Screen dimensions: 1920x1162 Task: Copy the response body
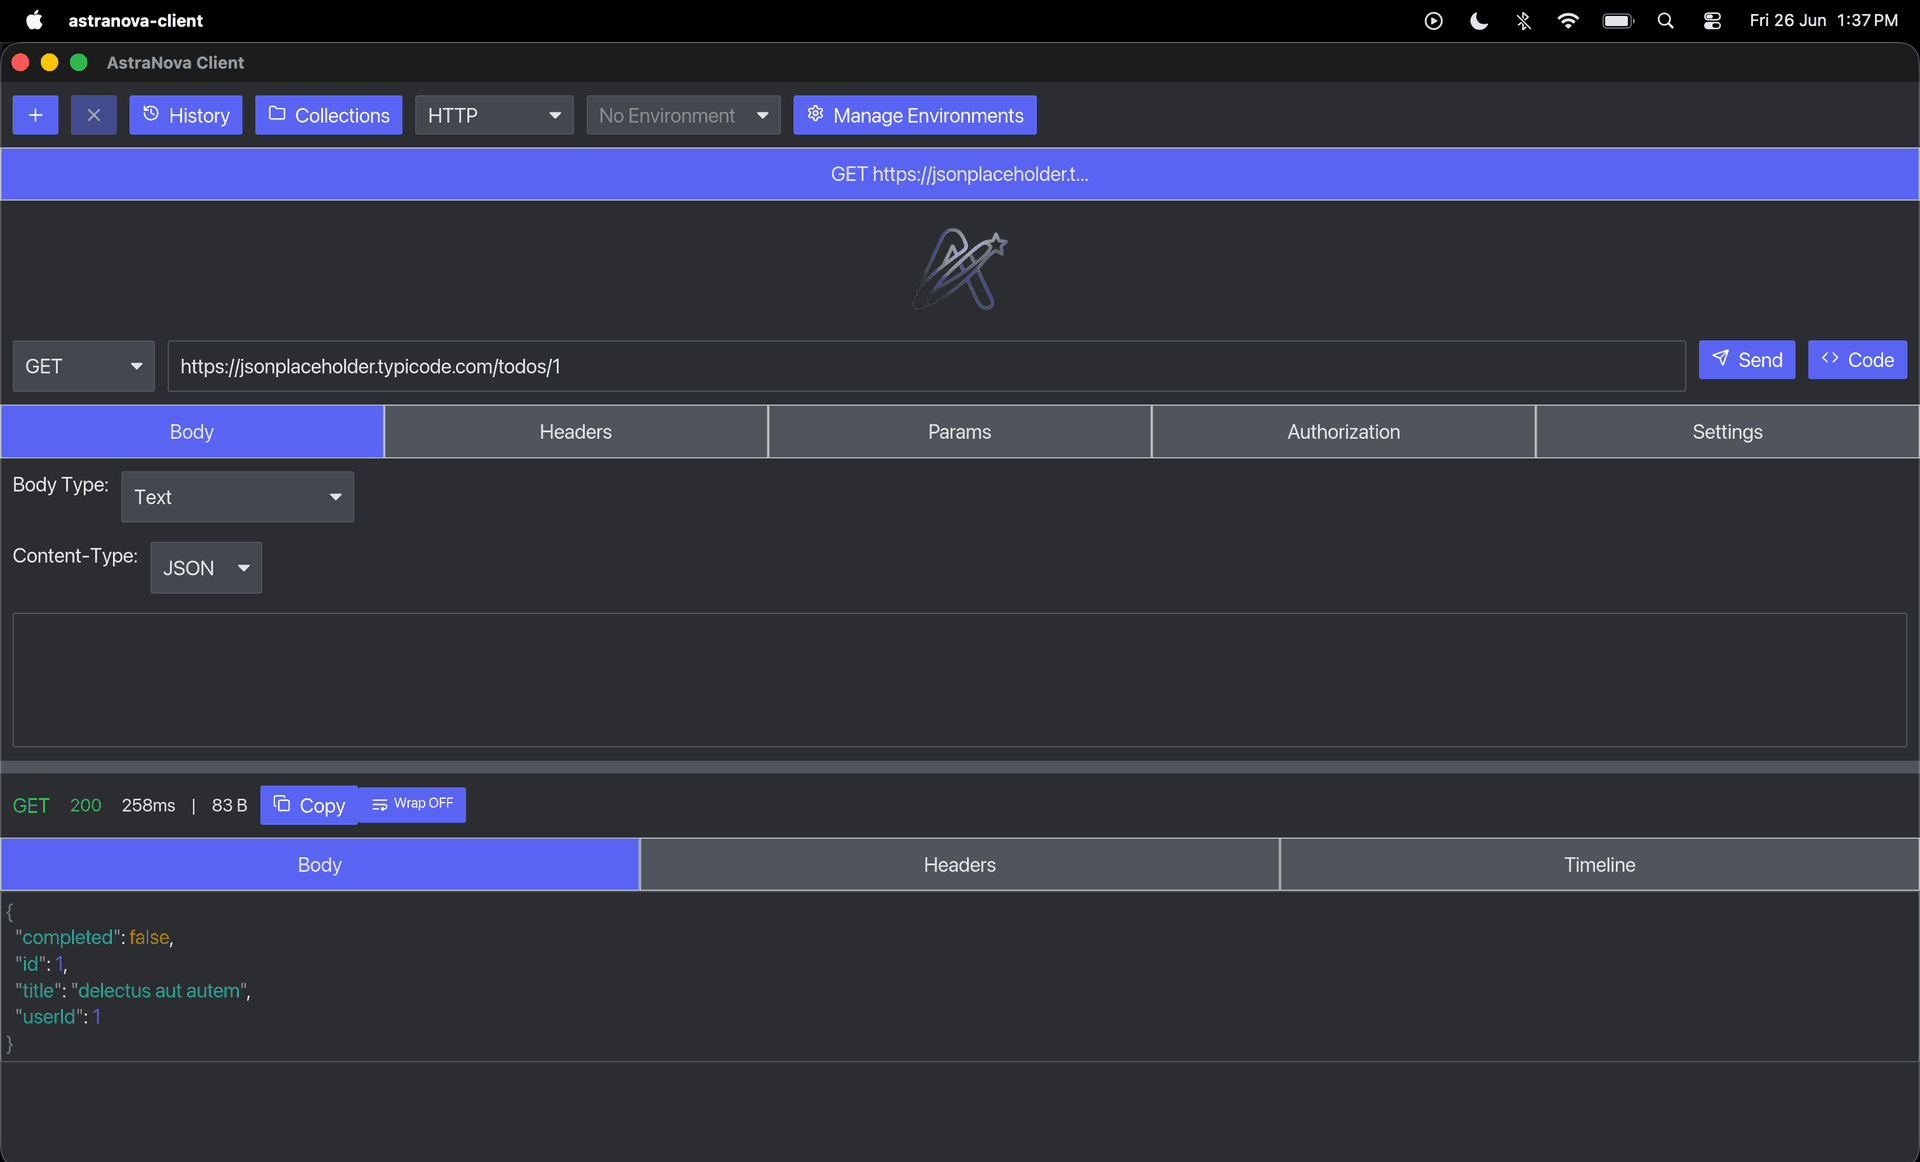tap(309, 805)
